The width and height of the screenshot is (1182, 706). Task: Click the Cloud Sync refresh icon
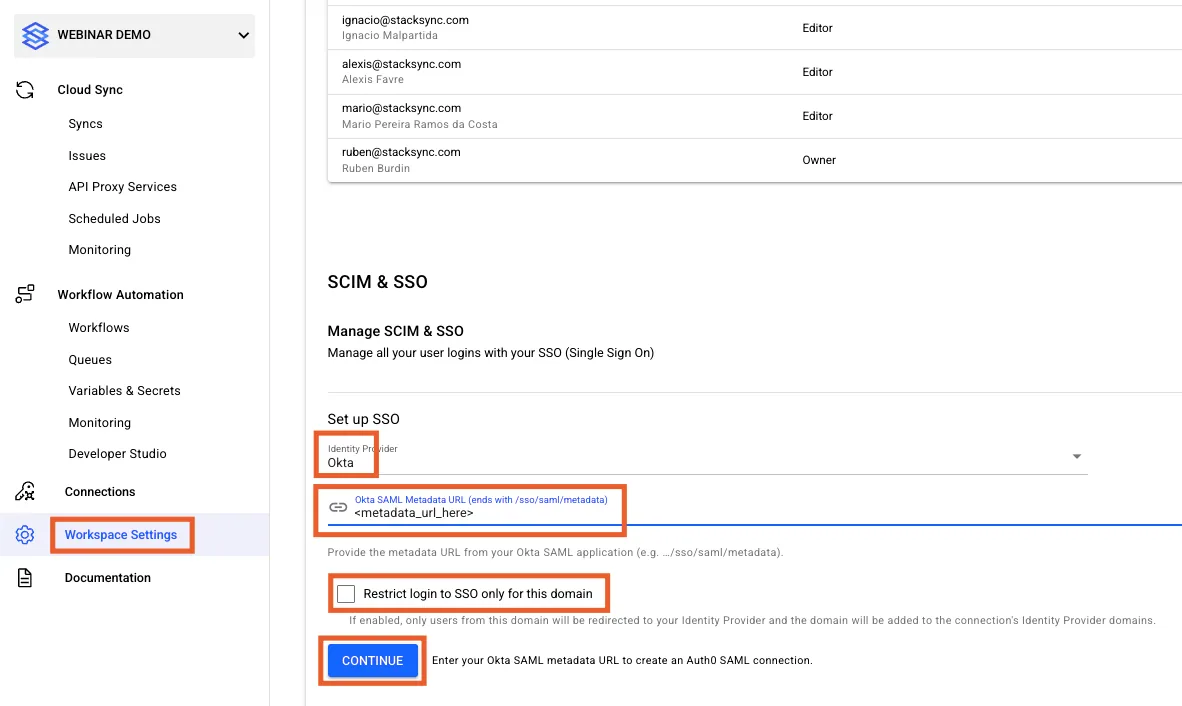(25, 90)
